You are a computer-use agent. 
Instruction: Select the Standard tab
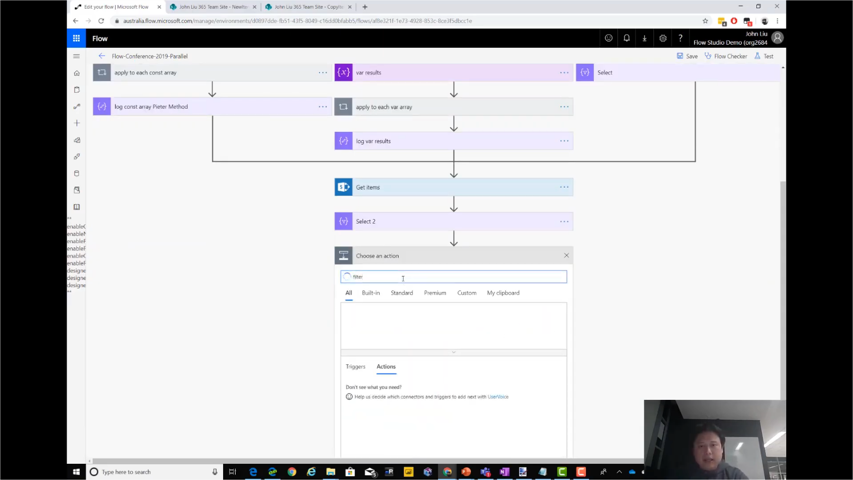(x=401, y=293)
